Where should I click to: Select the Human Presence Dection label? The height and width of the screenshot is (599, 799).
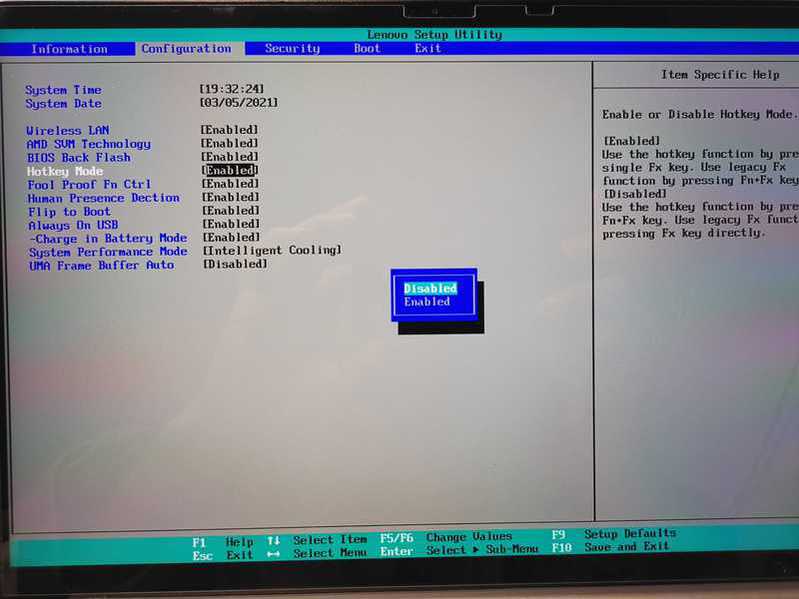(104, 198)
